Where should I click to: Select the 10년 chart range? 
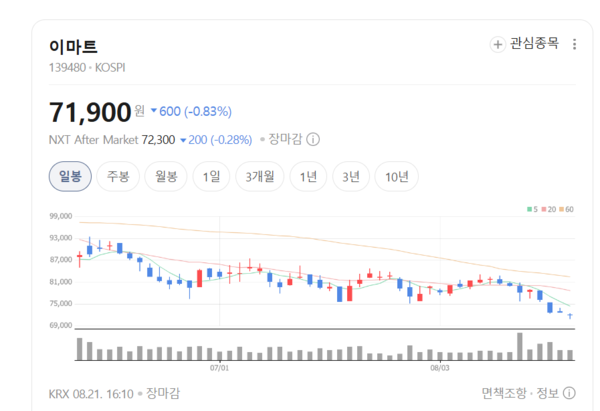click(x=396, y=176)
